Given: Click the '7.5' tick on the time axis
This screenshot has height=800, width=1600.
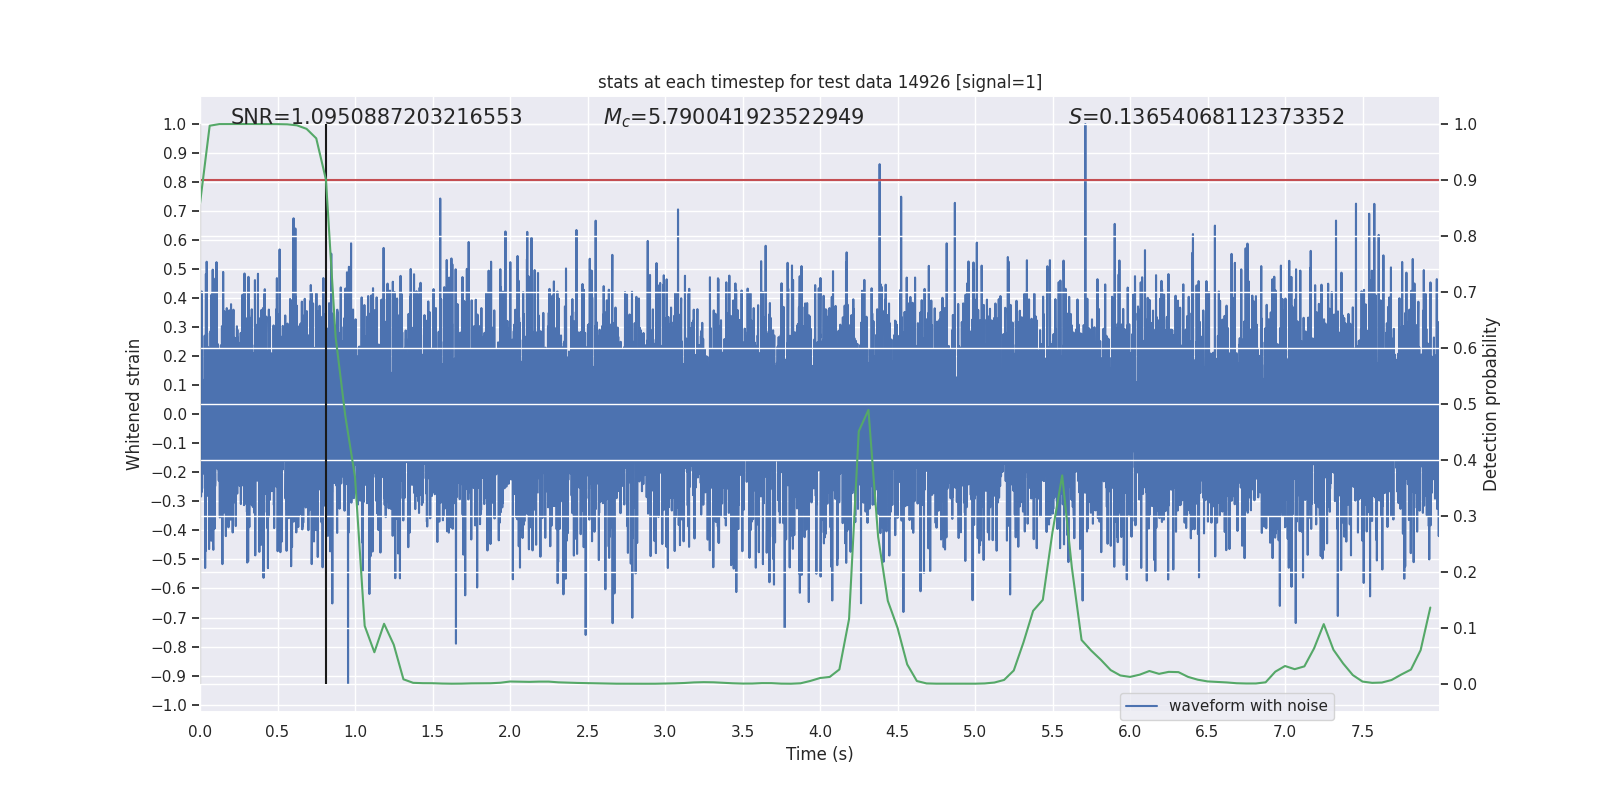Looking at the screenshot, I should (1362, 731).
